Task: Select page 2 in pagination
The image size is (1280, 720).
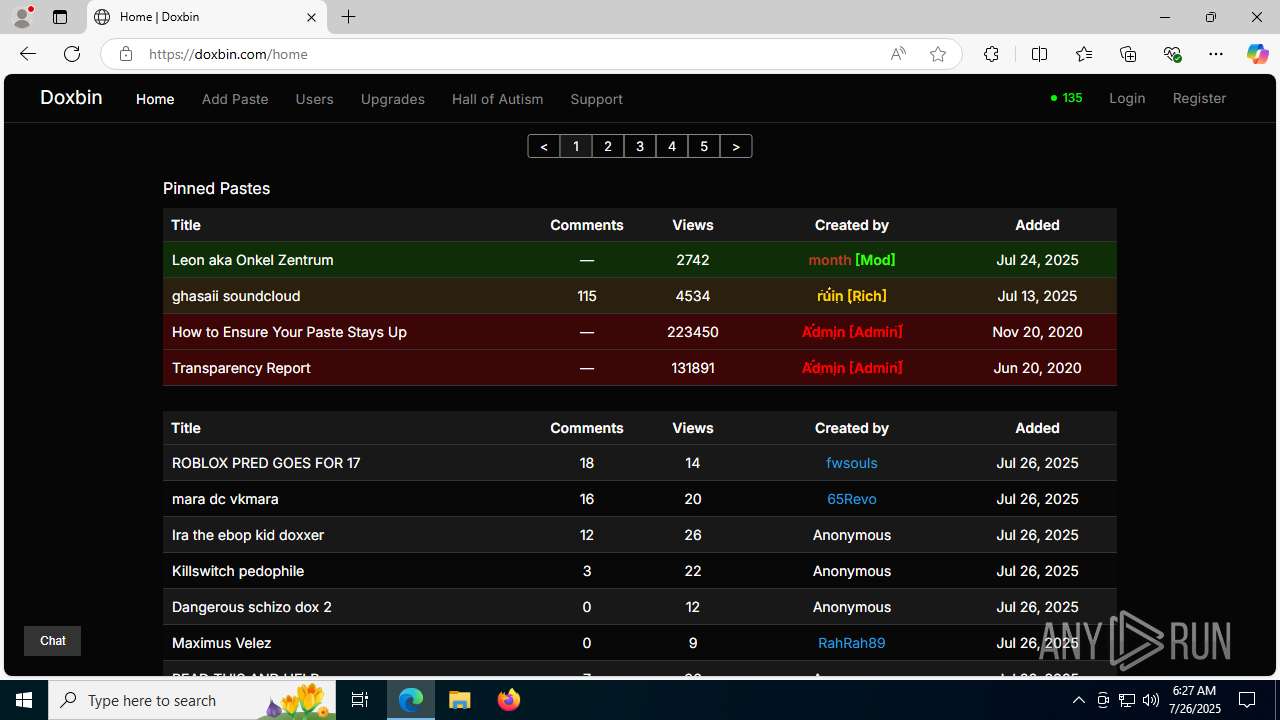Action: (608, 146)
